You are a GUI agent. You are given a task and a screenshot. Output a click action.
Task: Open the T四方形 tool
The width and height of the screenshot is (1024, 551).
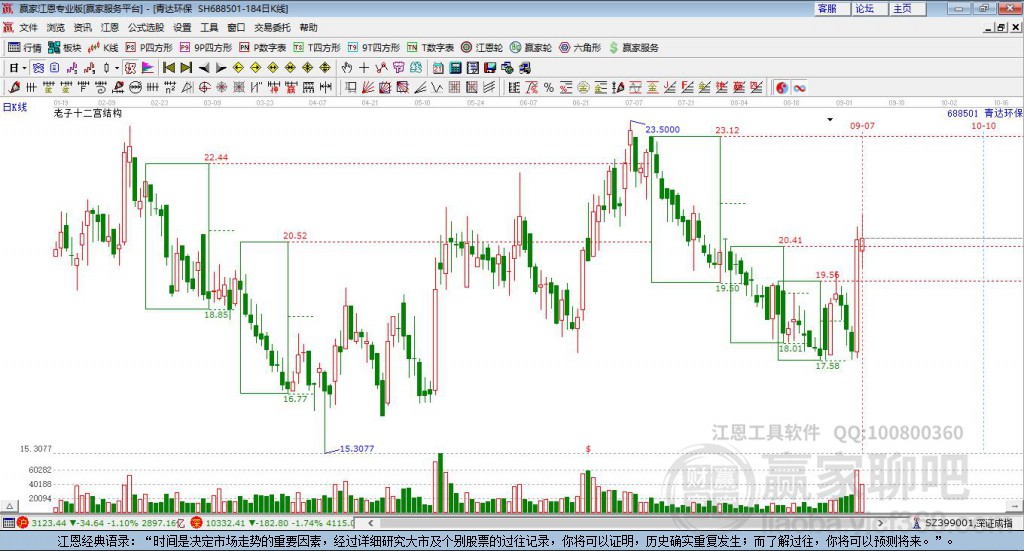(x=317, y=48)
